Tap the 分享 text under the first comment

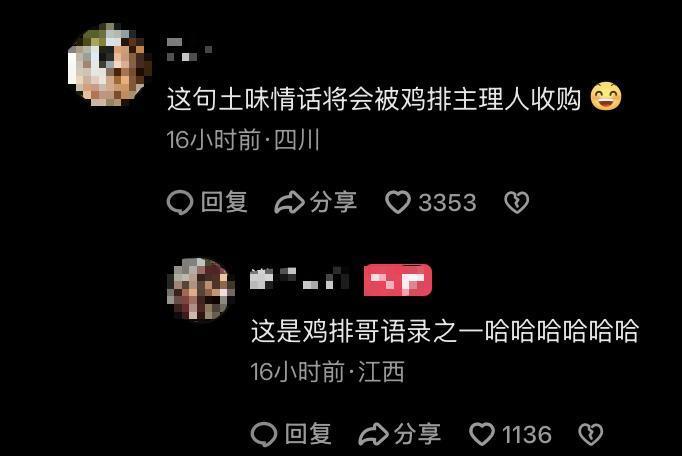click(x=334, y=202)
